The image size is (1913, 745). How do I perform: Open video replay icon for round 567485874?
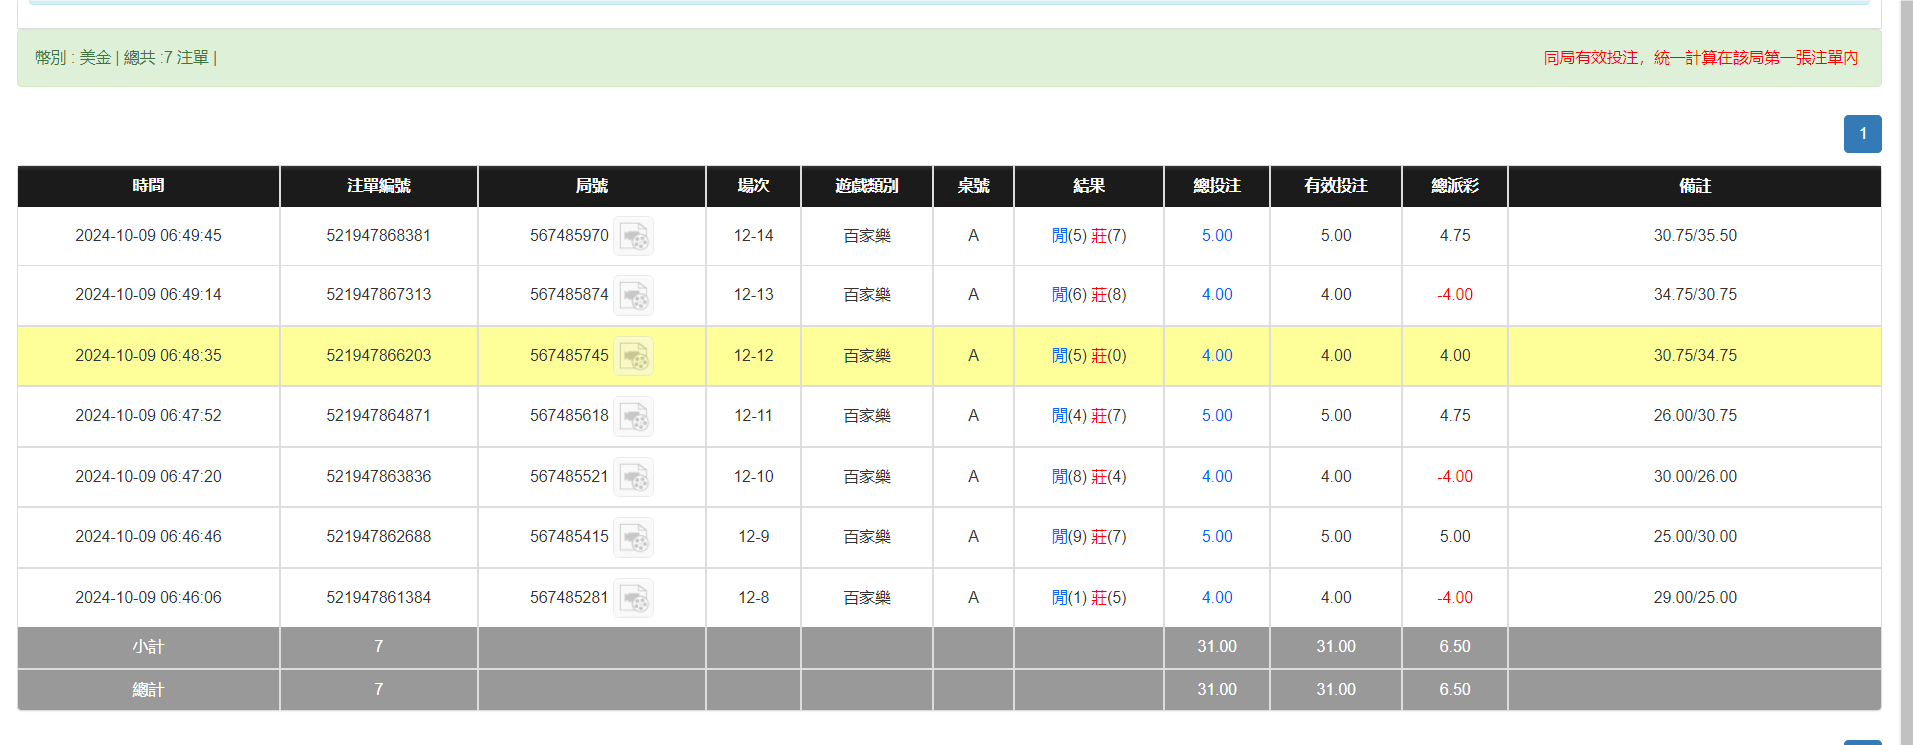[x=633, y=296]
